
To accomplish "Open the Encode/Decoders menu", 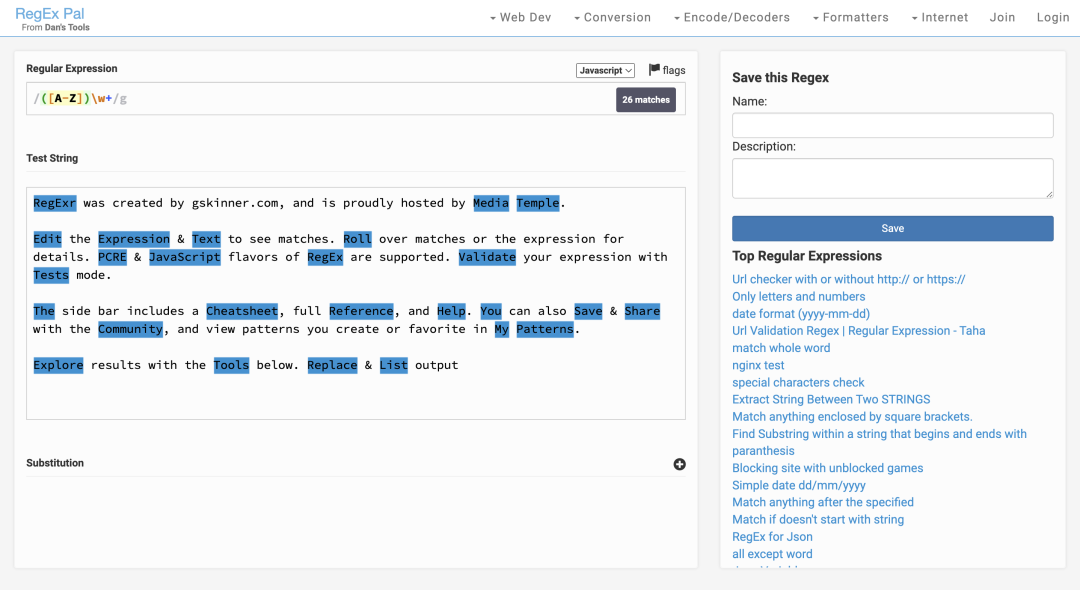I will 731,17.
